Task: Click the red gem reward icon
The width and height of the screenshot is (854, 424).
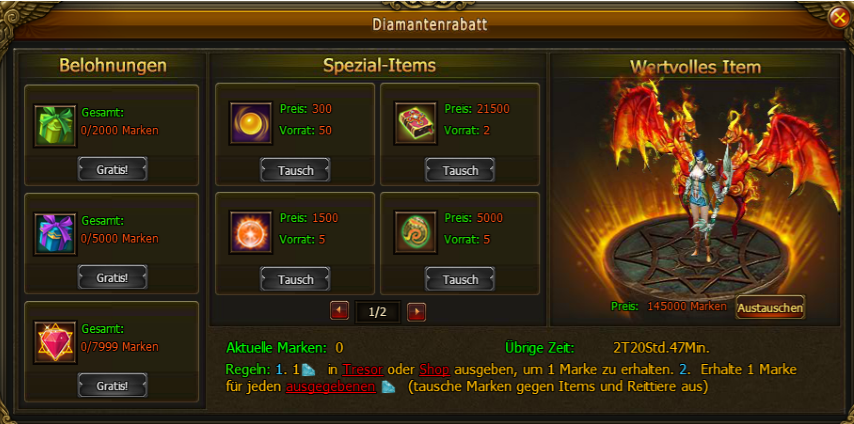Action: 55,342
